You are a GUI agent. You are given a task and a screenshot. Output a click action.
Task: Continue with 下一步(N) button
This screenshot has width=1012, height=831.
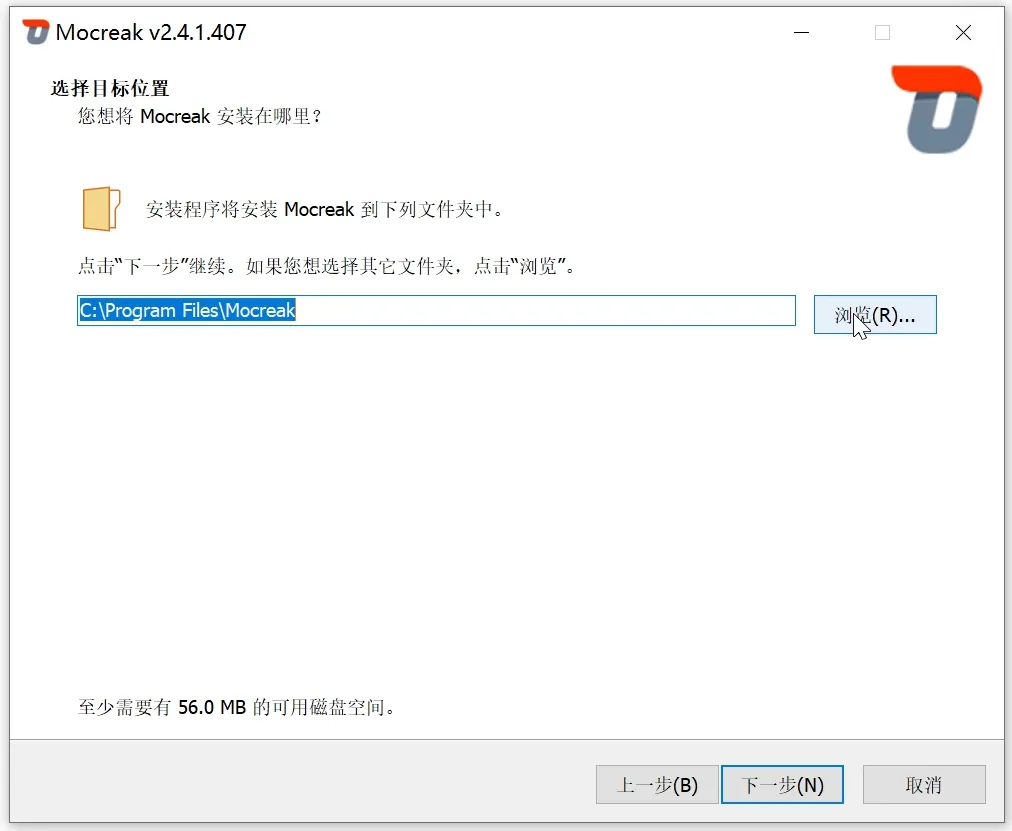pyautogui.click(x=782, y=785)
